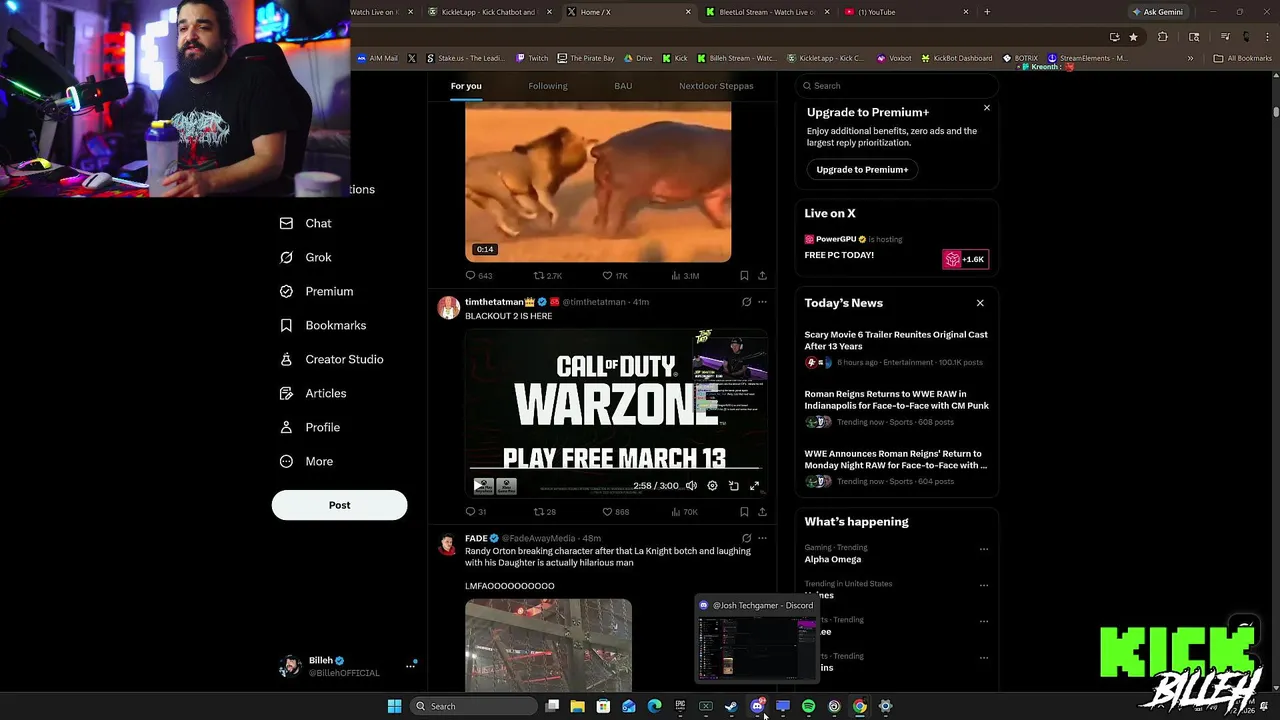Image resolution: width=1280 pixels, height=720 pixels.
Task: Enter fullscreen on the Warzone video
Action: pyautogui.click(x=755, y=486)
